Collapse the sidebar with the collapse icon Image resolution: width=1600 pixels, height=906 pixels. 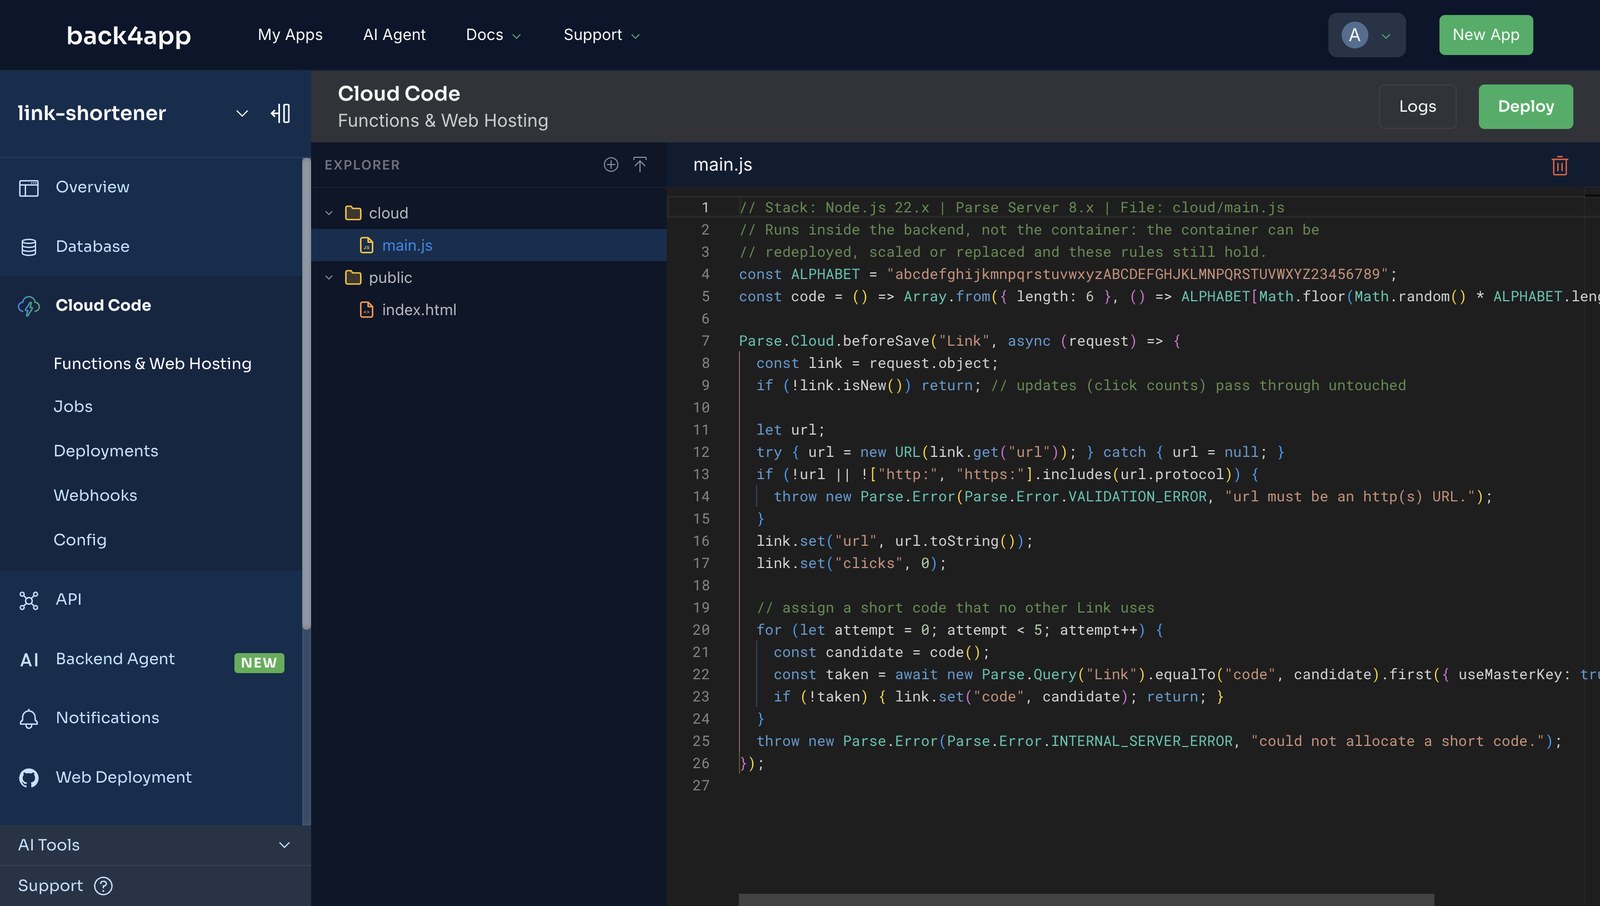[x=281, y=113]
